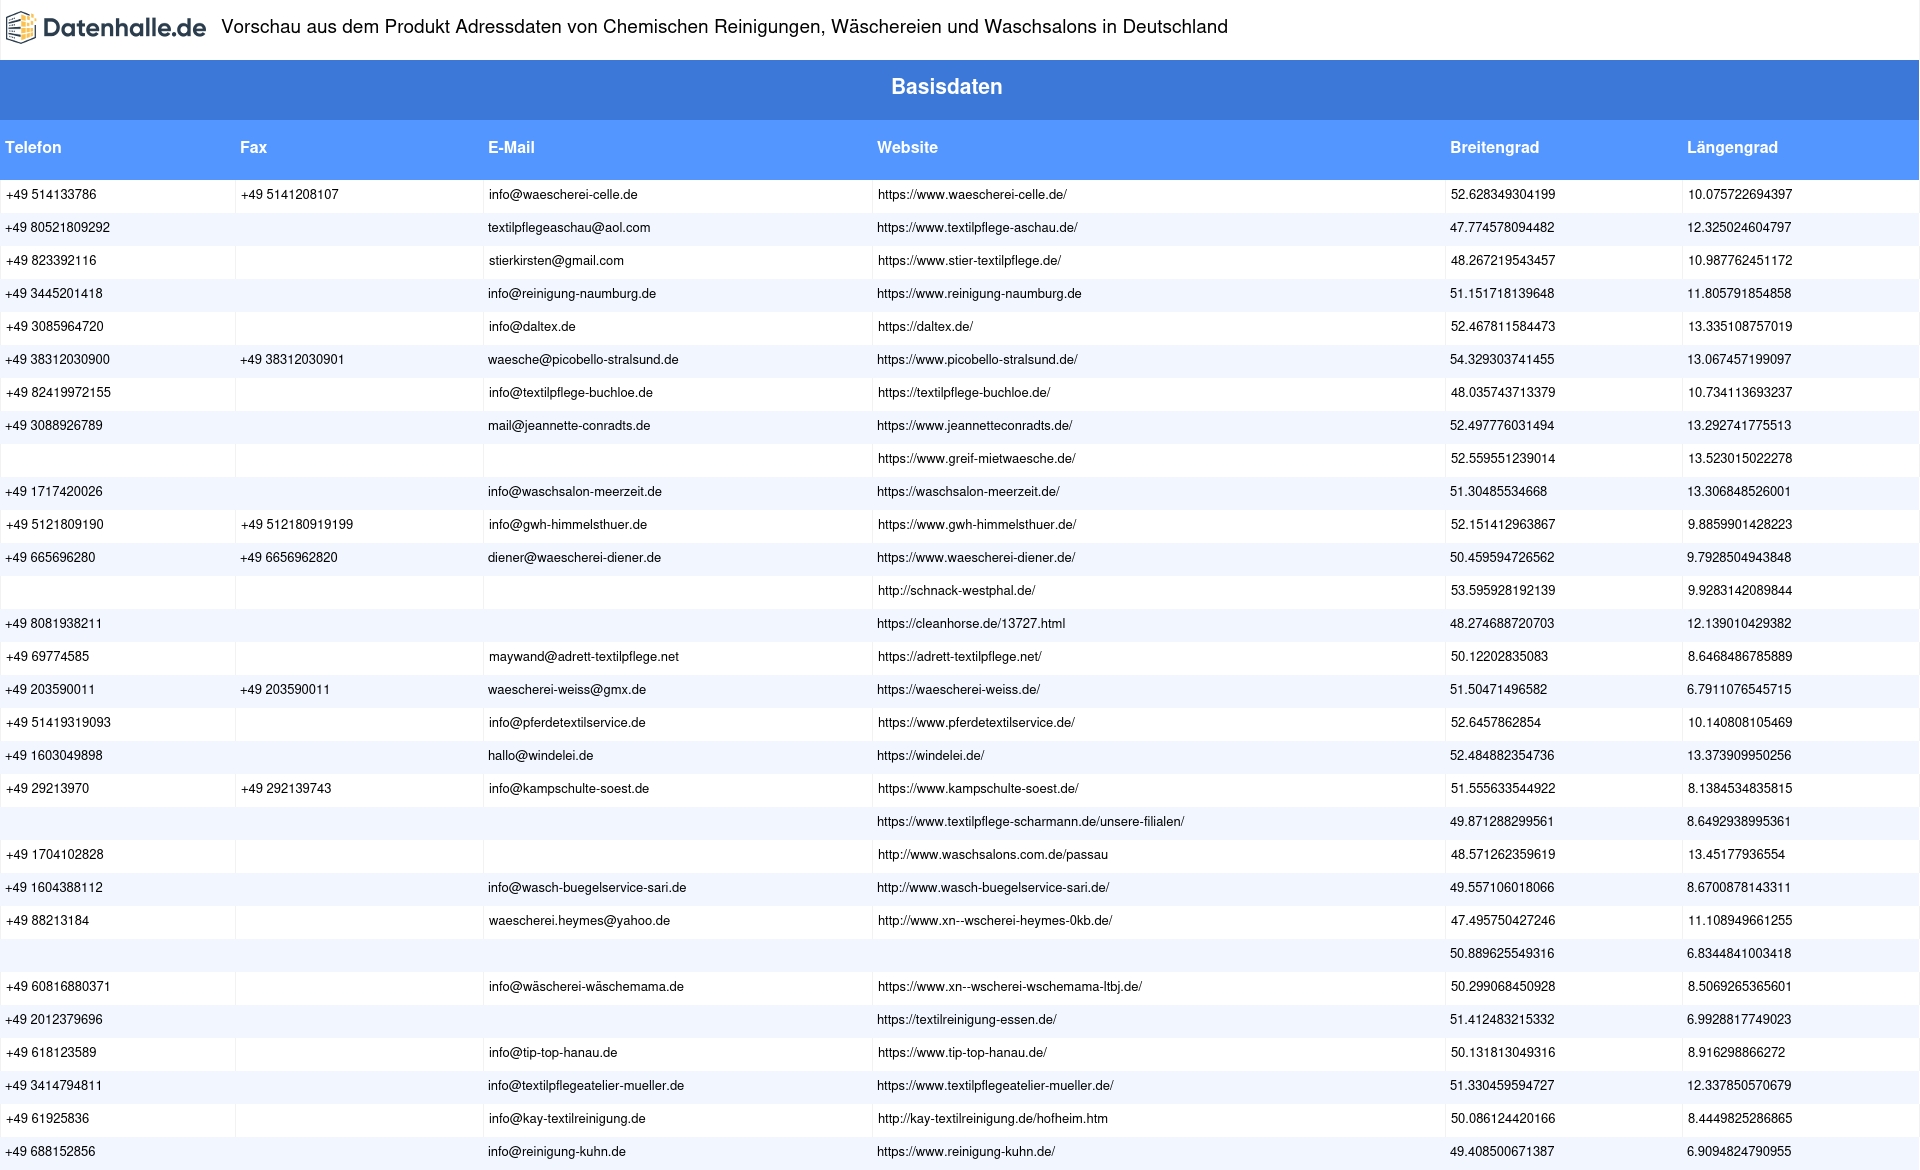
Task: Select longitude value 10.075722694397
Action: (x=1740, y=195)
